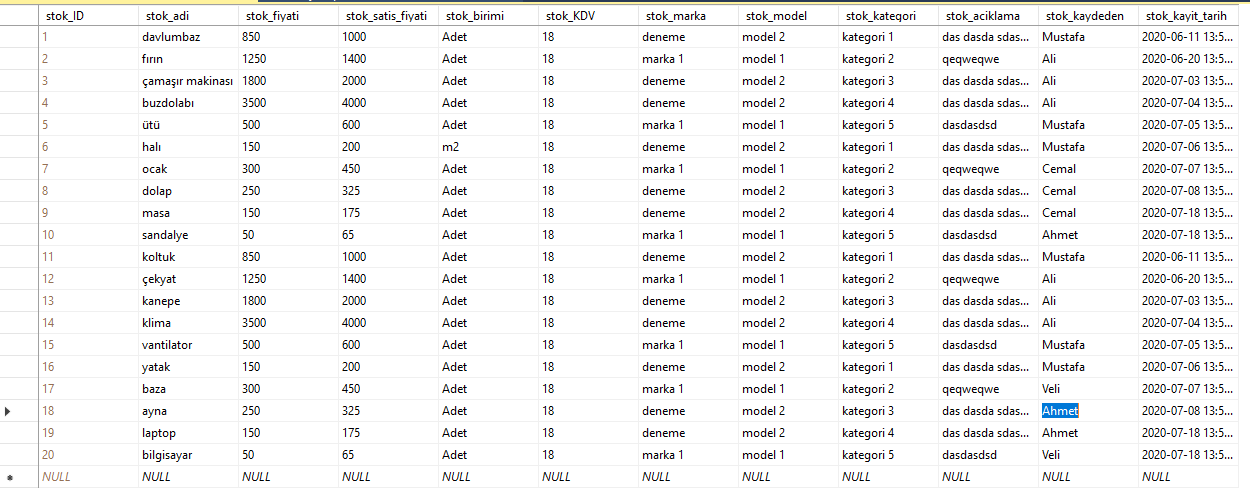Click the 'fırın' name cell
Image resolution: width=1250 pixels, height=498 pixels.
tap(188, 59)
